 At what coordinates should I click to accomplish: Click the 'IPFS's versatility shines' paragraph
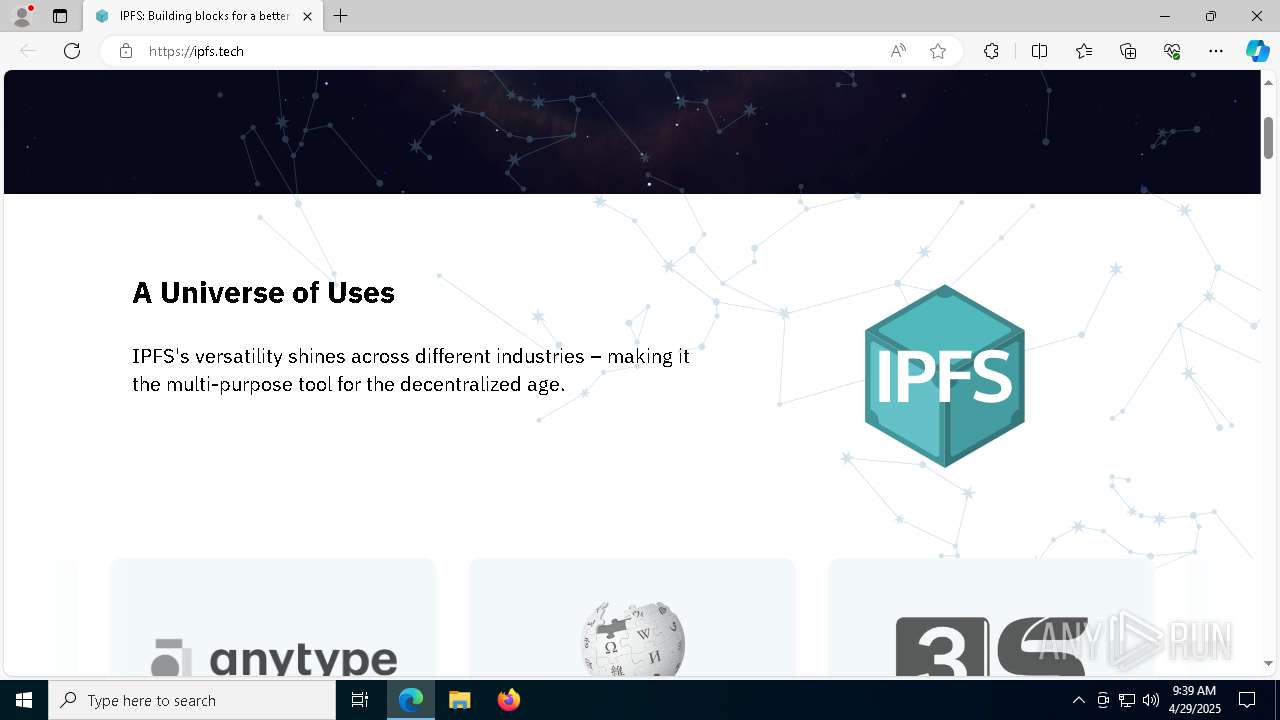click(411, 370)
